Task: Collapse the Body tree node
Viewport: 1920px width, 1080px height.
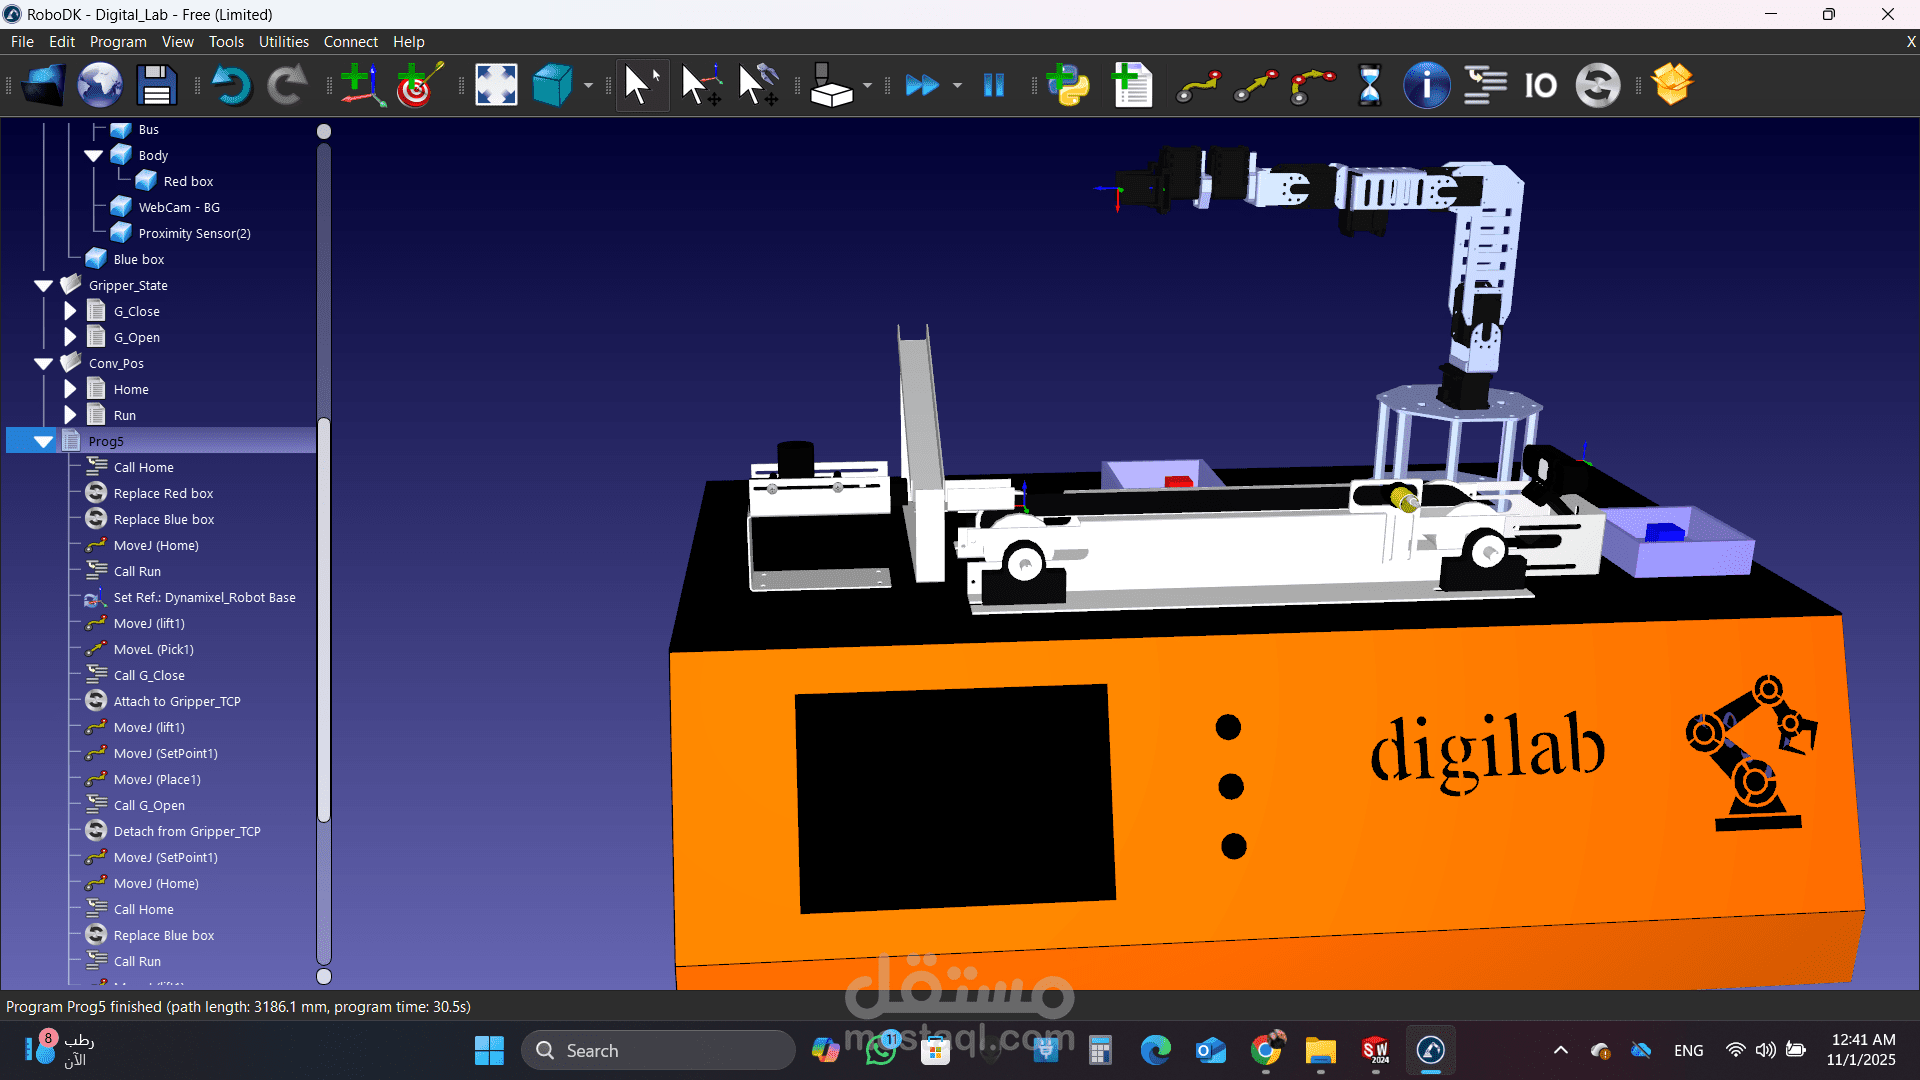Action: click(x=94, y=155)
